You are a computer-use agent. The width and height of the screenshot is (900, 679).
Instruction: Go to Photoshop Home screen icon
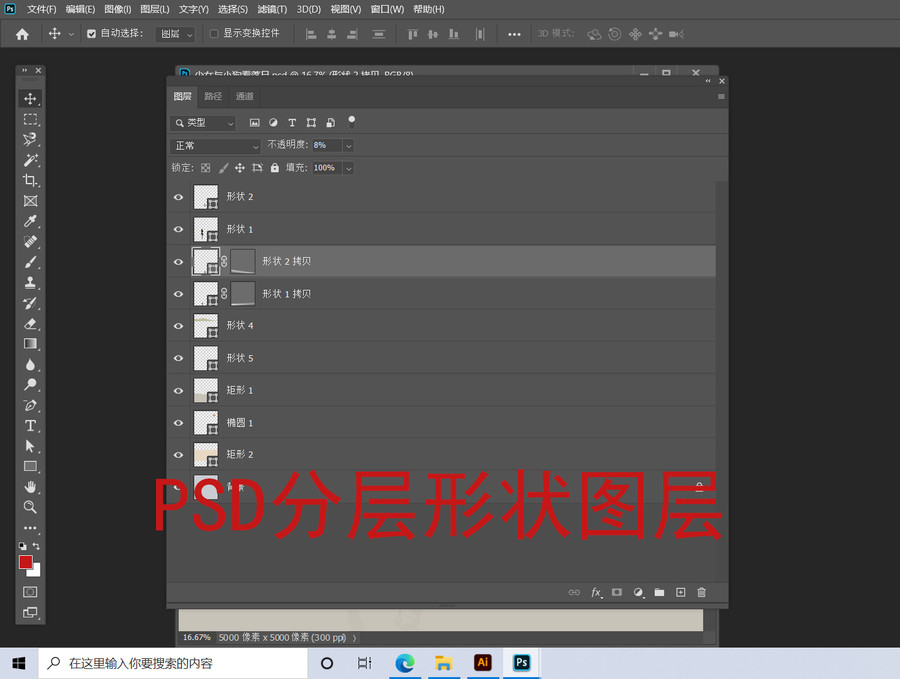[x=22, y=34]
